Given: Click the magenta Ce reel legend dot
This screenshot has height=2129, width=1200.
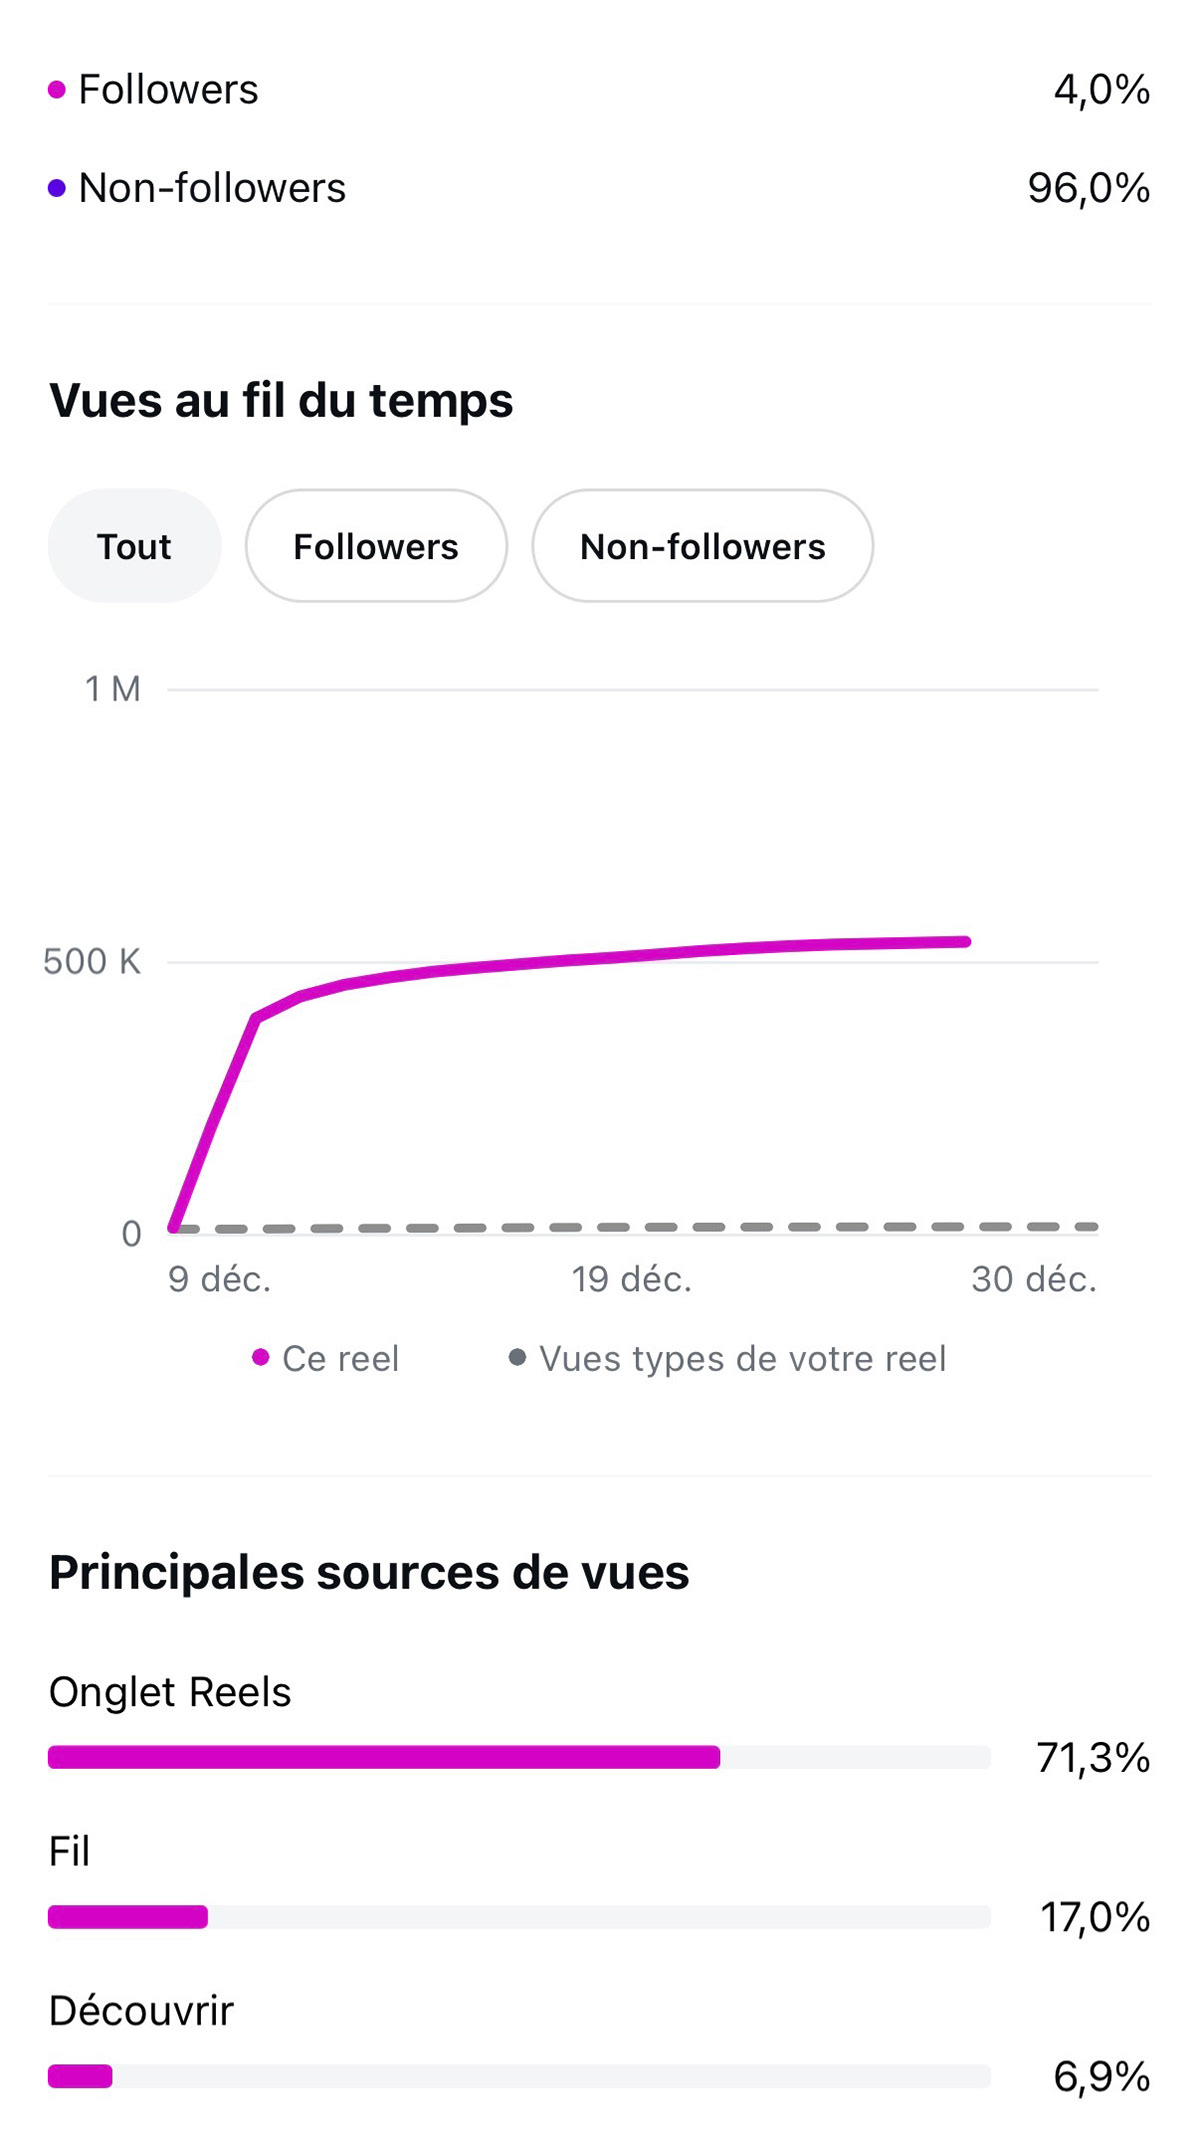Looking at the screenshot, I should tap(261, 1357).
